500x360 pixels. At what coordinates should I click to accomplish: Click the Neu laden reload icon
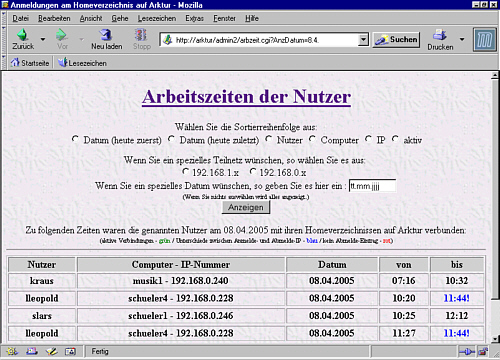click(106, 35)
